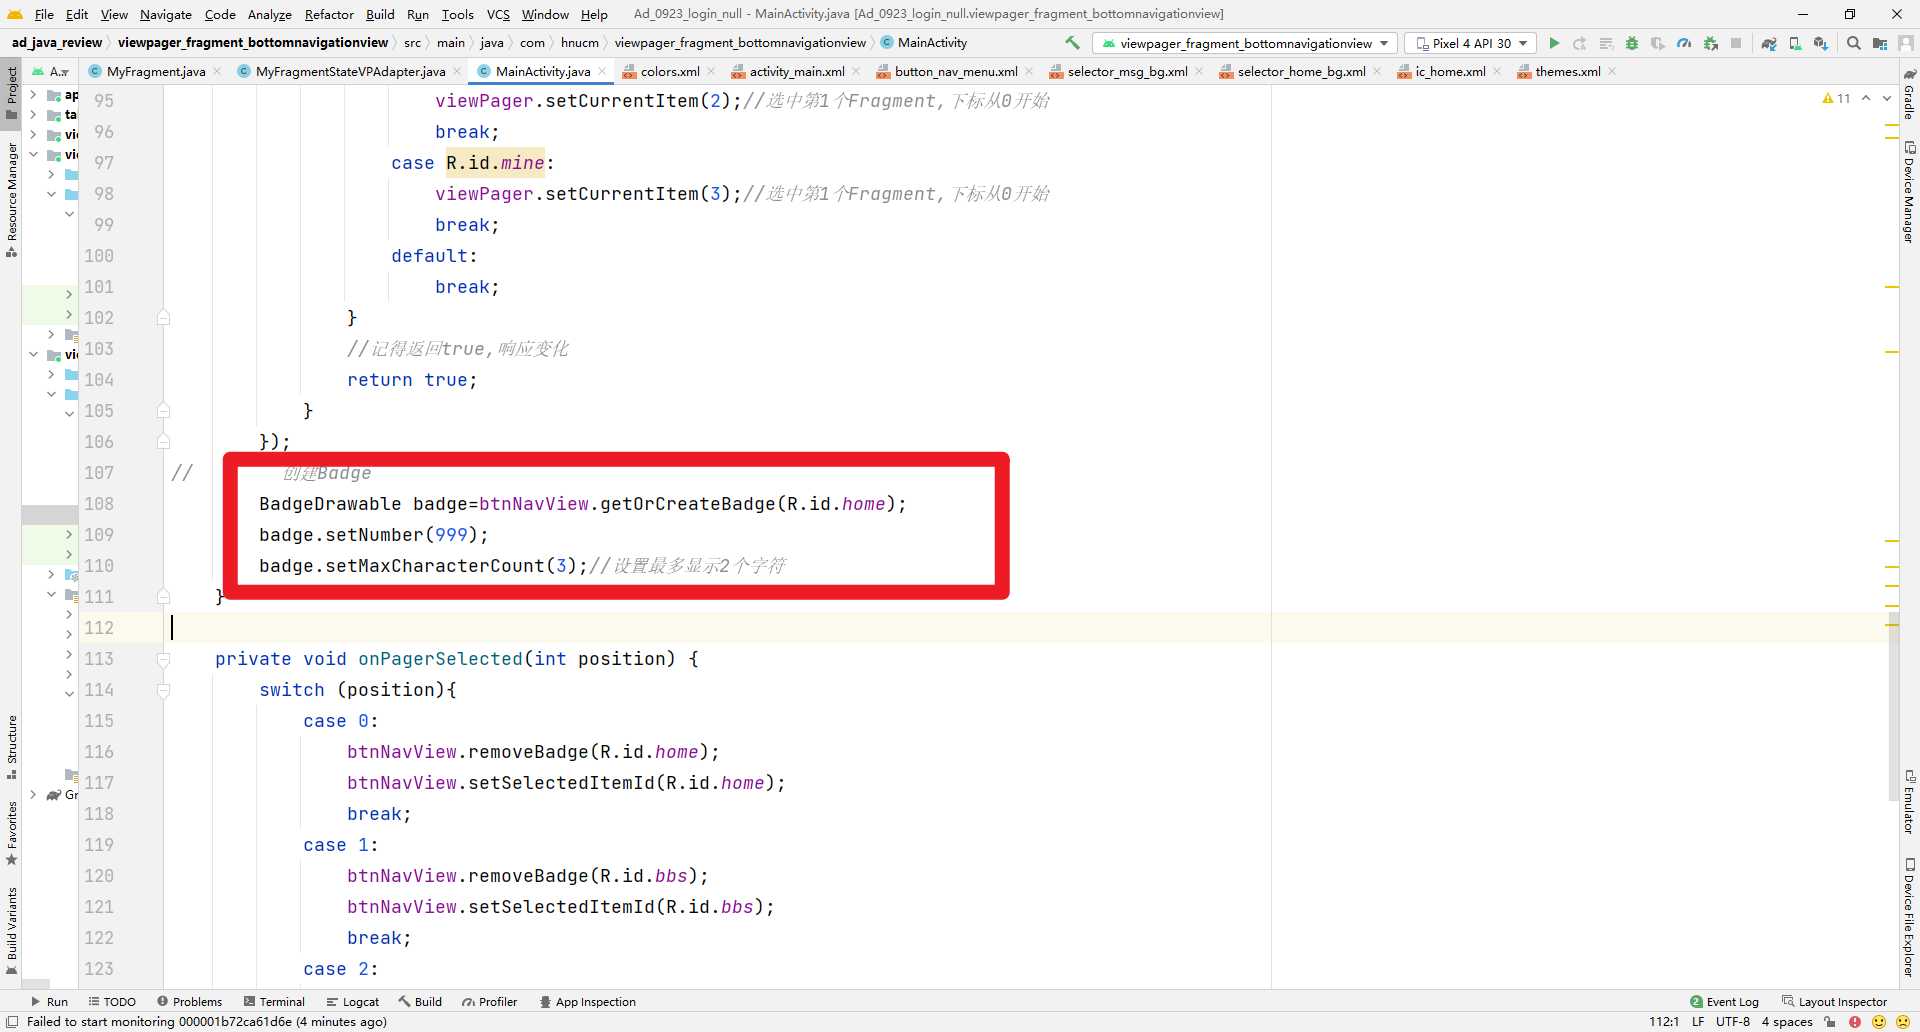Jump to next highlighted error arrow
This screenshot has width=1920, height=1032.
1886,98
